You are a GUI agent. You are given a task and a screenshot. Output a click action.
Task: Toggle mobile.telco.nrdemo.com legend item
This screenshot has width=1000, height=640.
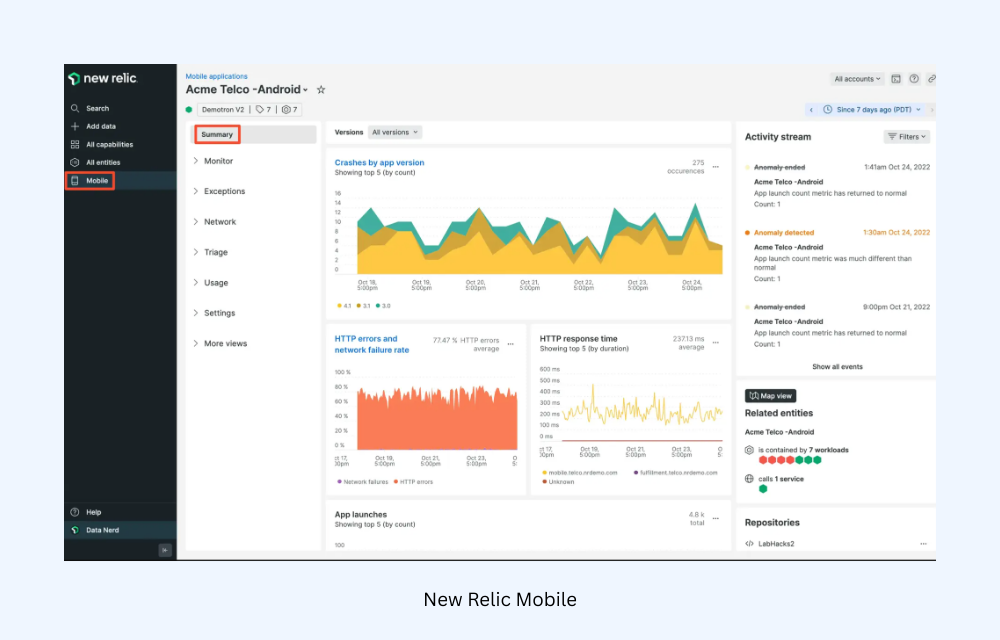(580, 473)
